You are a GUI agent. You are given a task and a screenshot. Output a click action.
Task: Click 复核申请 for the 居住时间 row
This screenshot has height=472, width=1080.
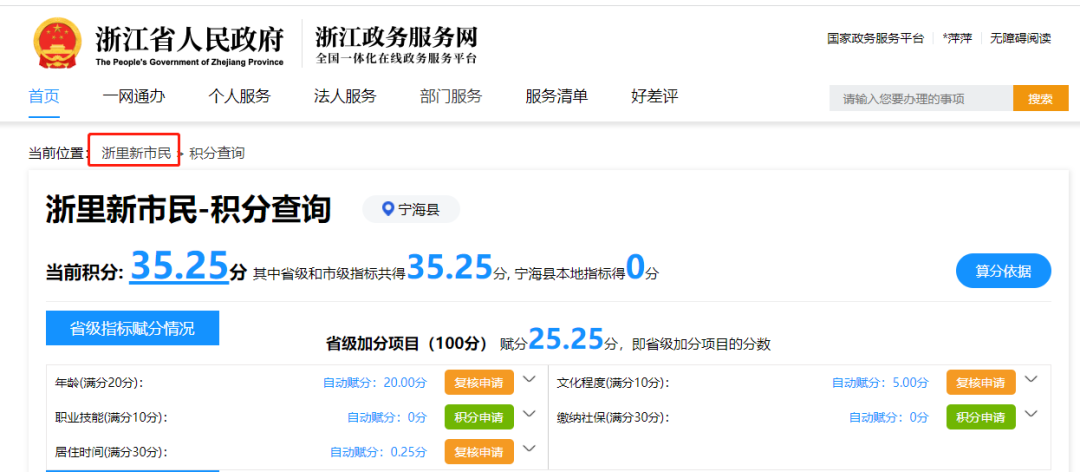[479, 452]
